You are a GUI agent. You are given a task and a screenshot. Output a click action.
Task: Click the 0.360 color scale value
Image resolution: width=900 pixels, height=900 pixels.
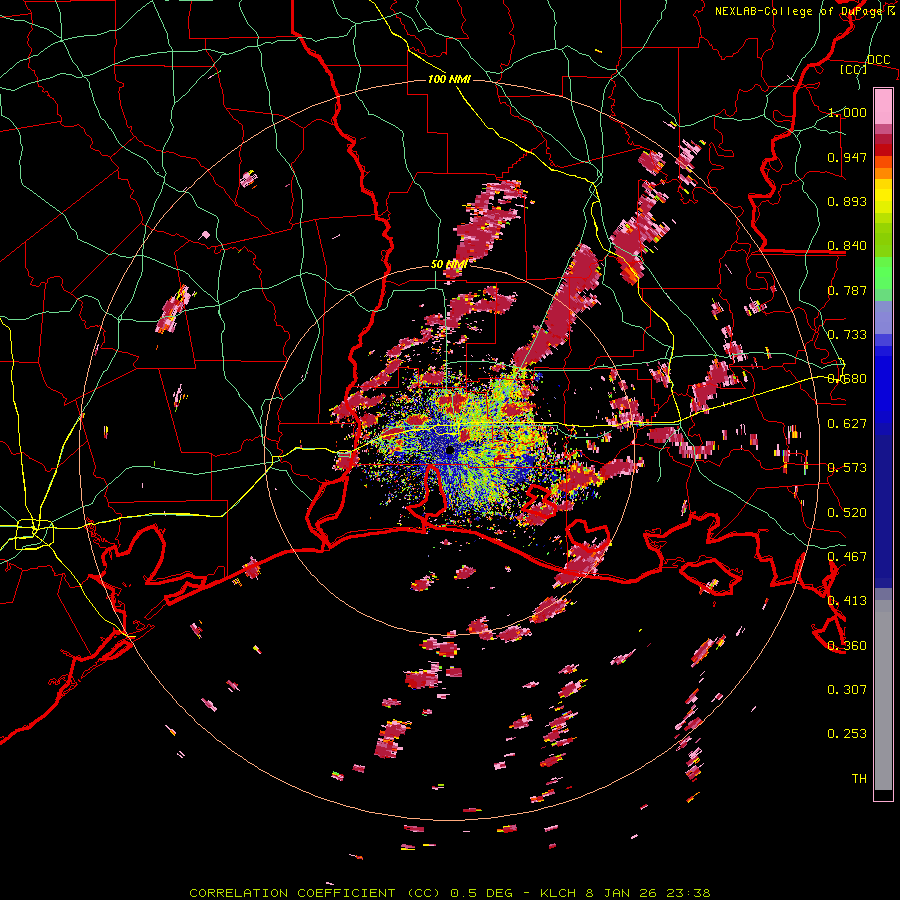coord(847,646)
